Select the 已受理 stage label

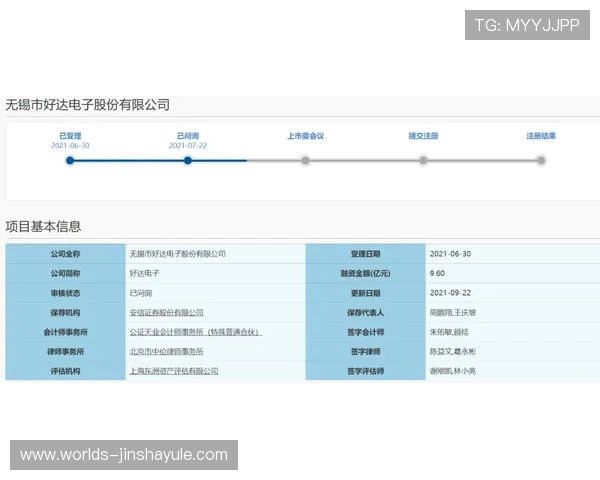pos(70,136)
